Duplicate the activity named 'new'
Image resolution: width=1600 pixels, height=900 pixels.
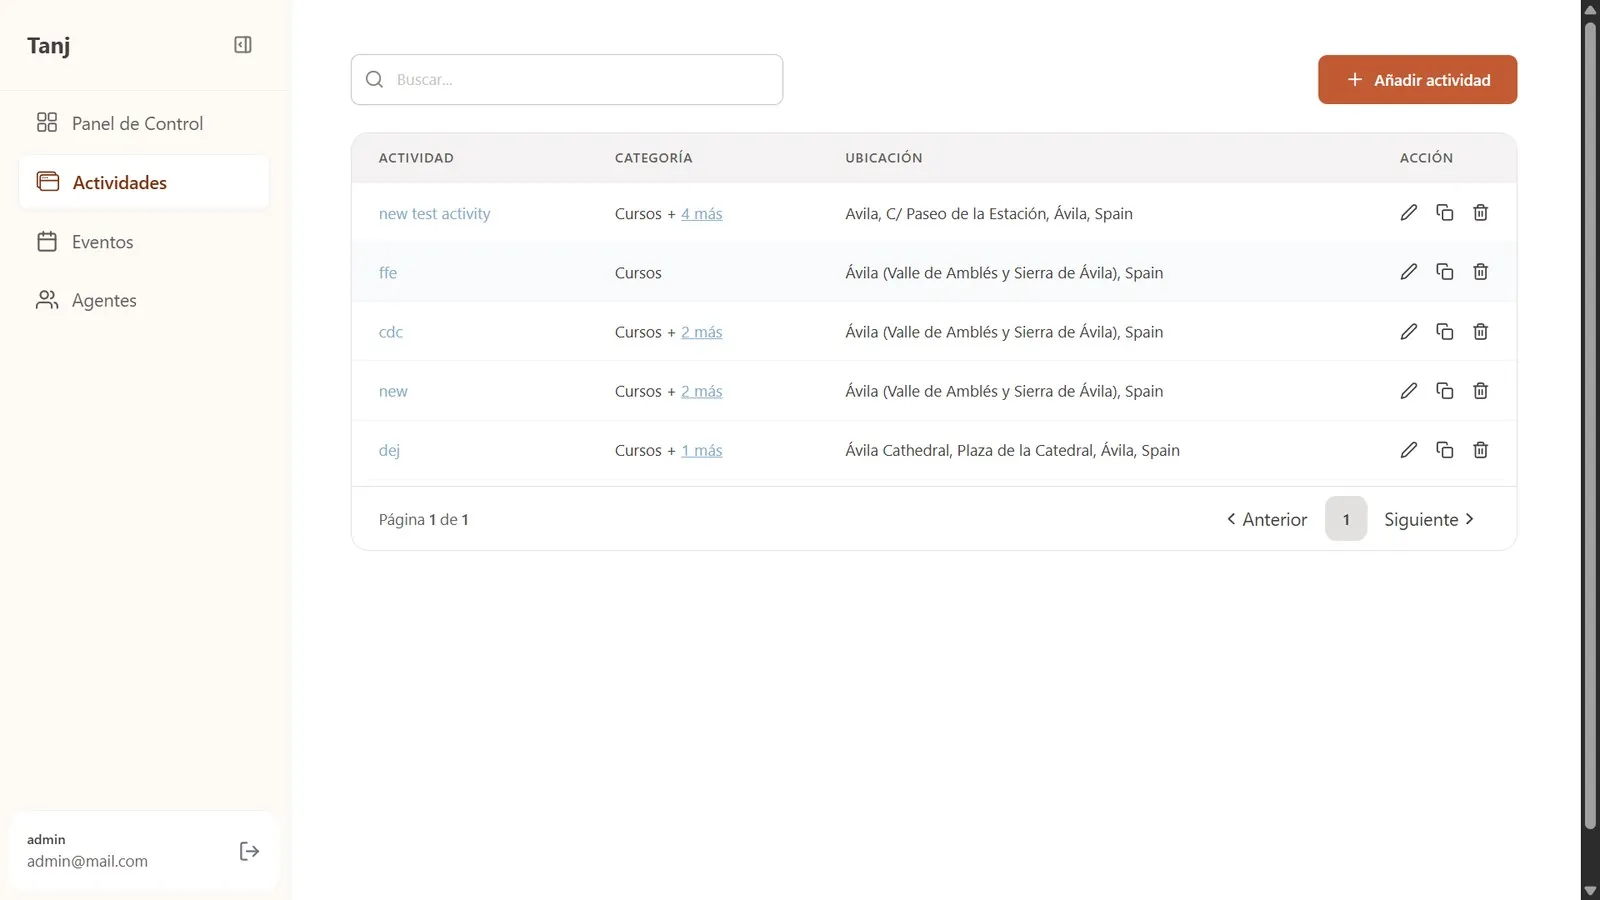point(1444,391)
